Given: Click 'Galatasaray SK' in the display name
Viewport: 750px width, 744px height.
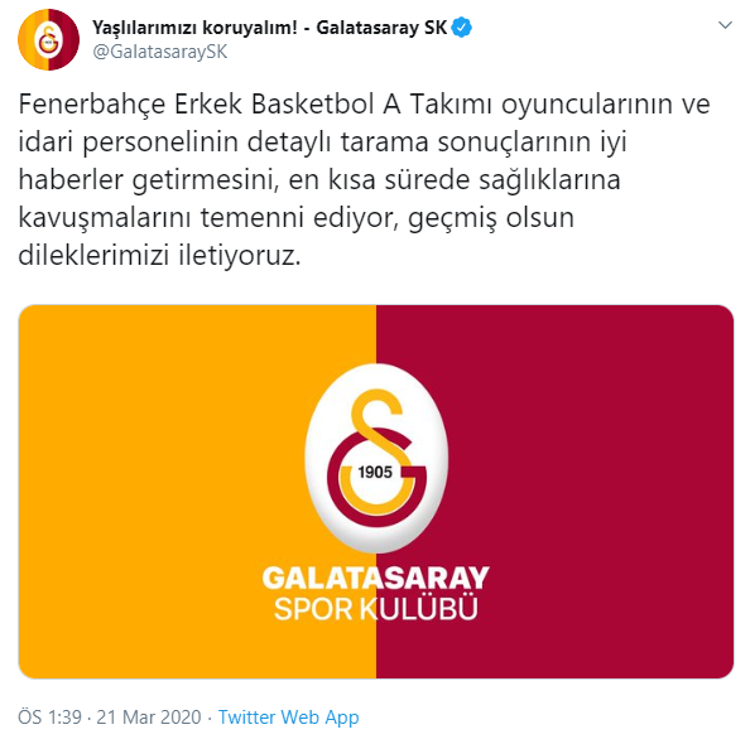Looking at the screenshot, I should (382, 28).
